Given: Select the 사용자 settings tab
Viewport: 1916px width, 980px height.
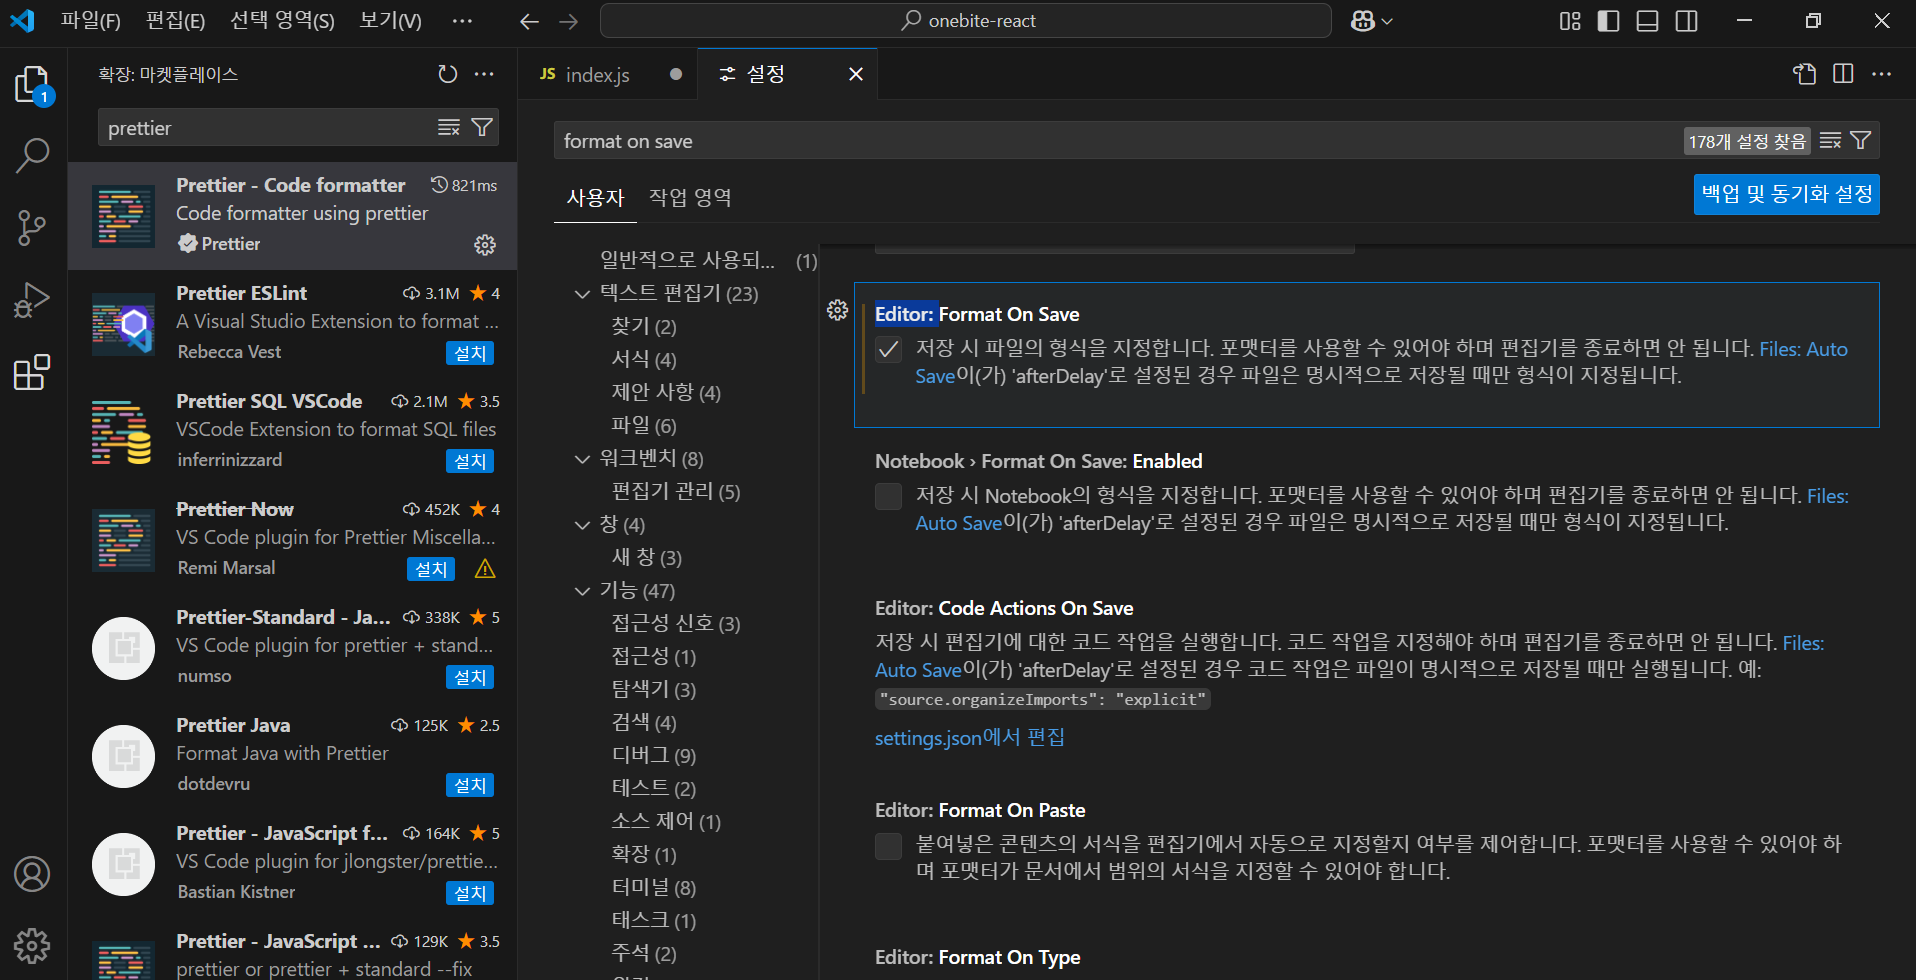Looking at the screenshot, I should pos(595,197).
